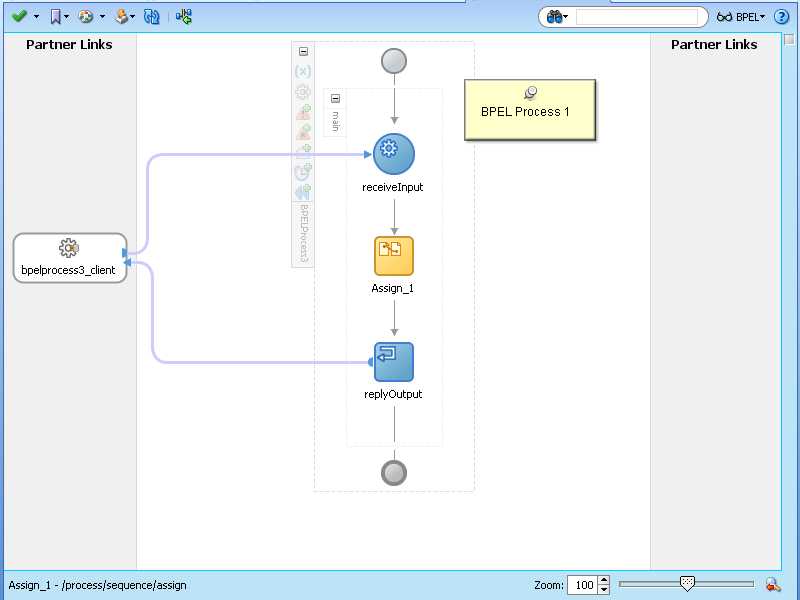This screenshot has width=800, height=600.
Task: Select the replyOutput activity icon
Action: pyautogui.click(x=393, y=360)
